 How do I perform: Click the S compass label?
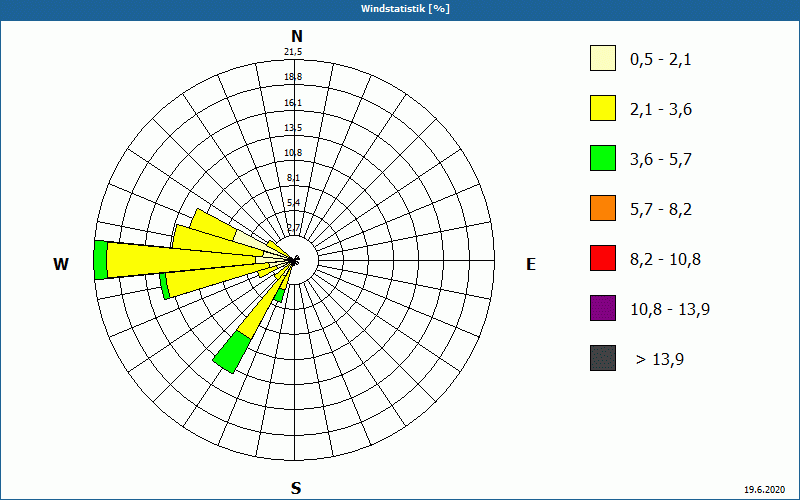pos(296,488)
